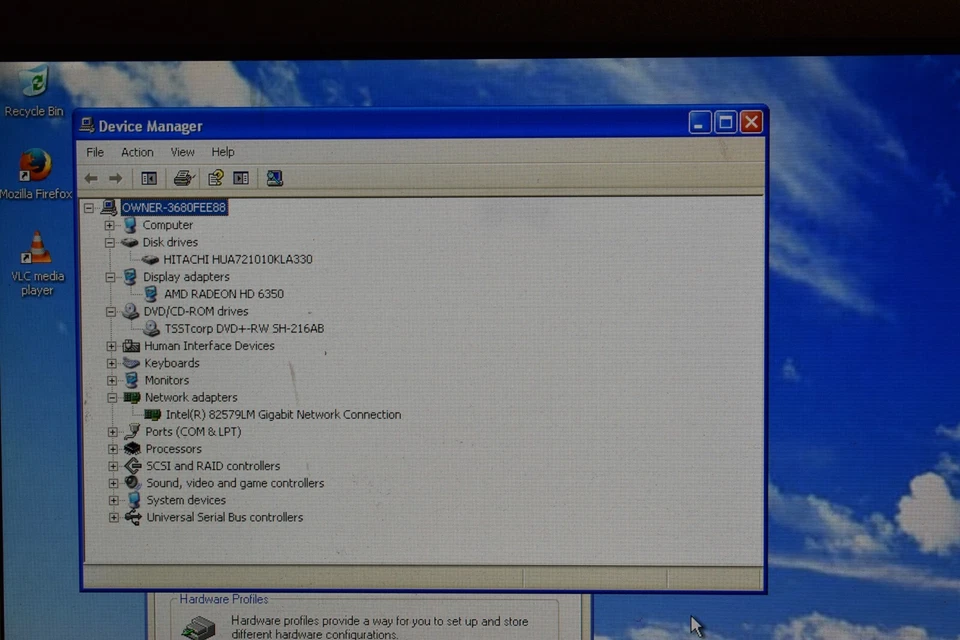The image size is (960, 640).
Task: Expand the Keyboards category
Action: pyautogui.click(x=112, y=363)
